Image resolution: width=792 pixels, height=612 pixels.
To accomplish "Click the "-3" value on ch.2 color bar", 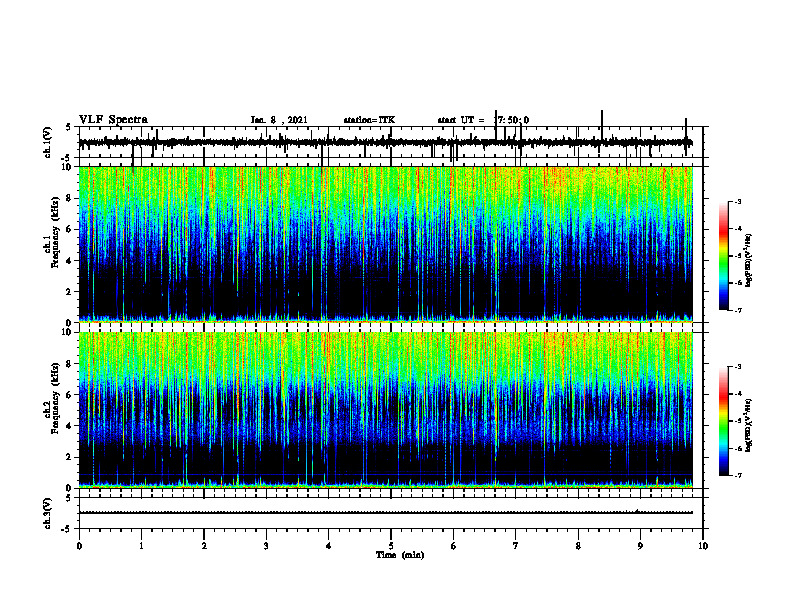I will [x=737, y=367].
